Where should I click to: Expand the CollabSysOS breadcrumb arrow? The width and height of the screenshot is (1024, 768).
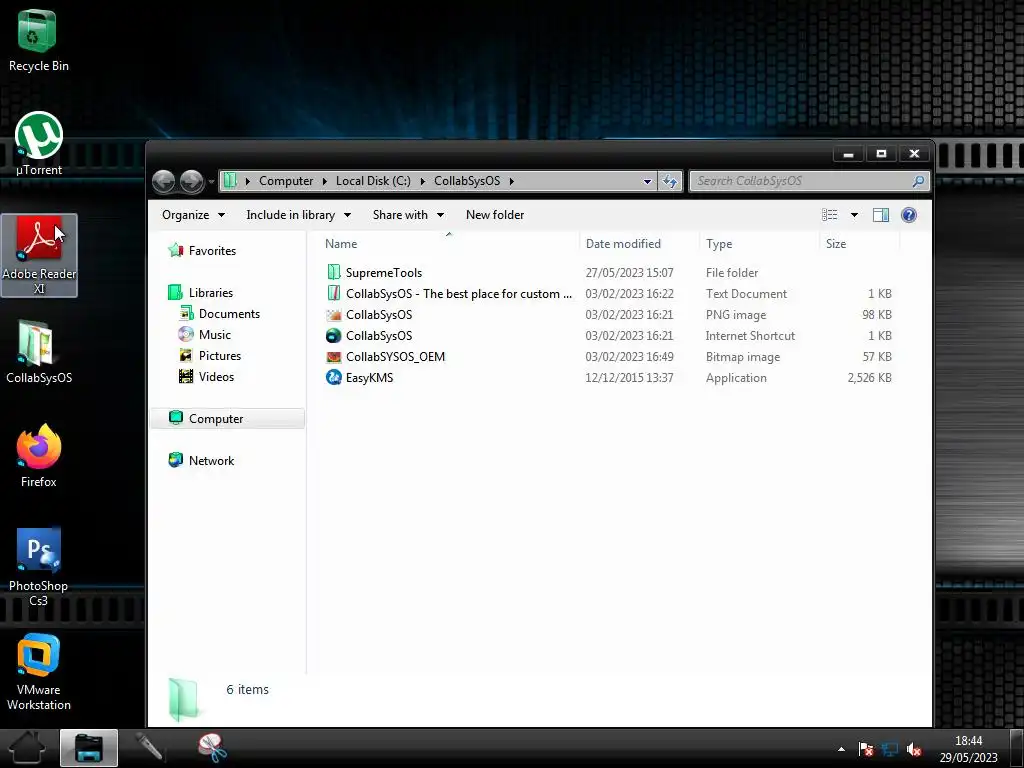pos(512,181)
